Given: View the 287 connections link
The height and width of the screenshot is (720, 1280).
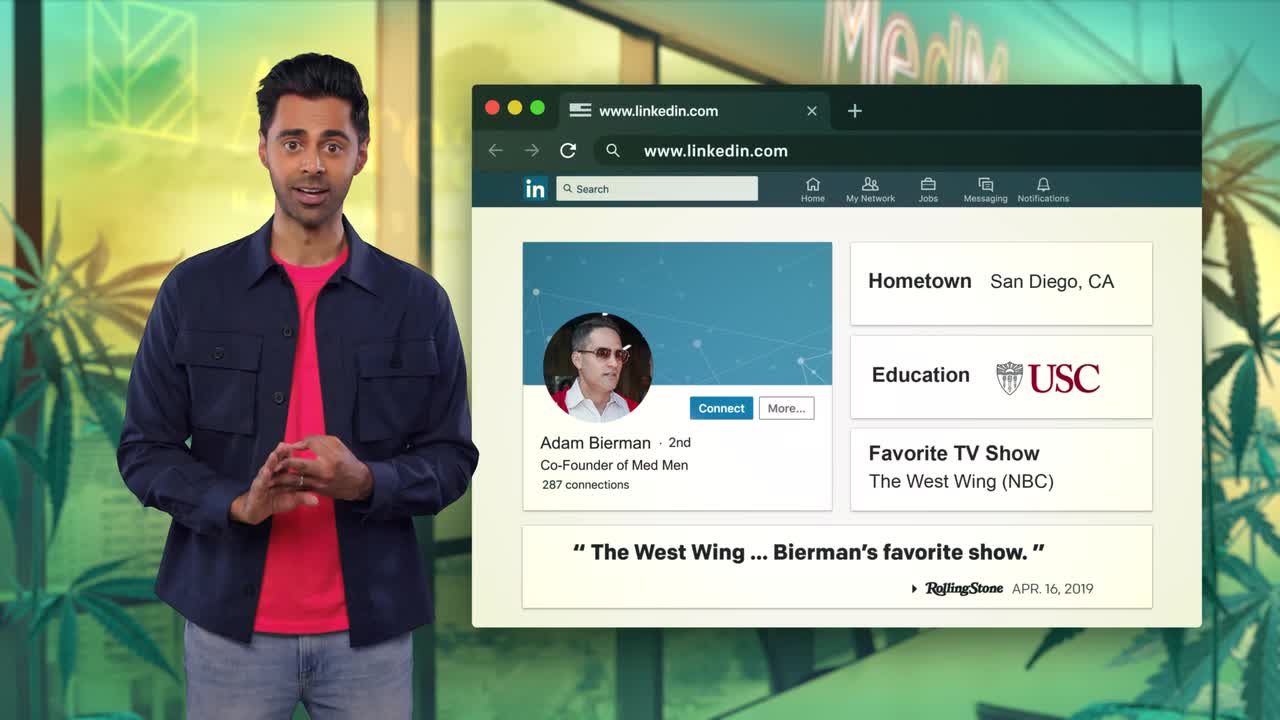Looking at the screenshot, I should (x=585, y=485).
